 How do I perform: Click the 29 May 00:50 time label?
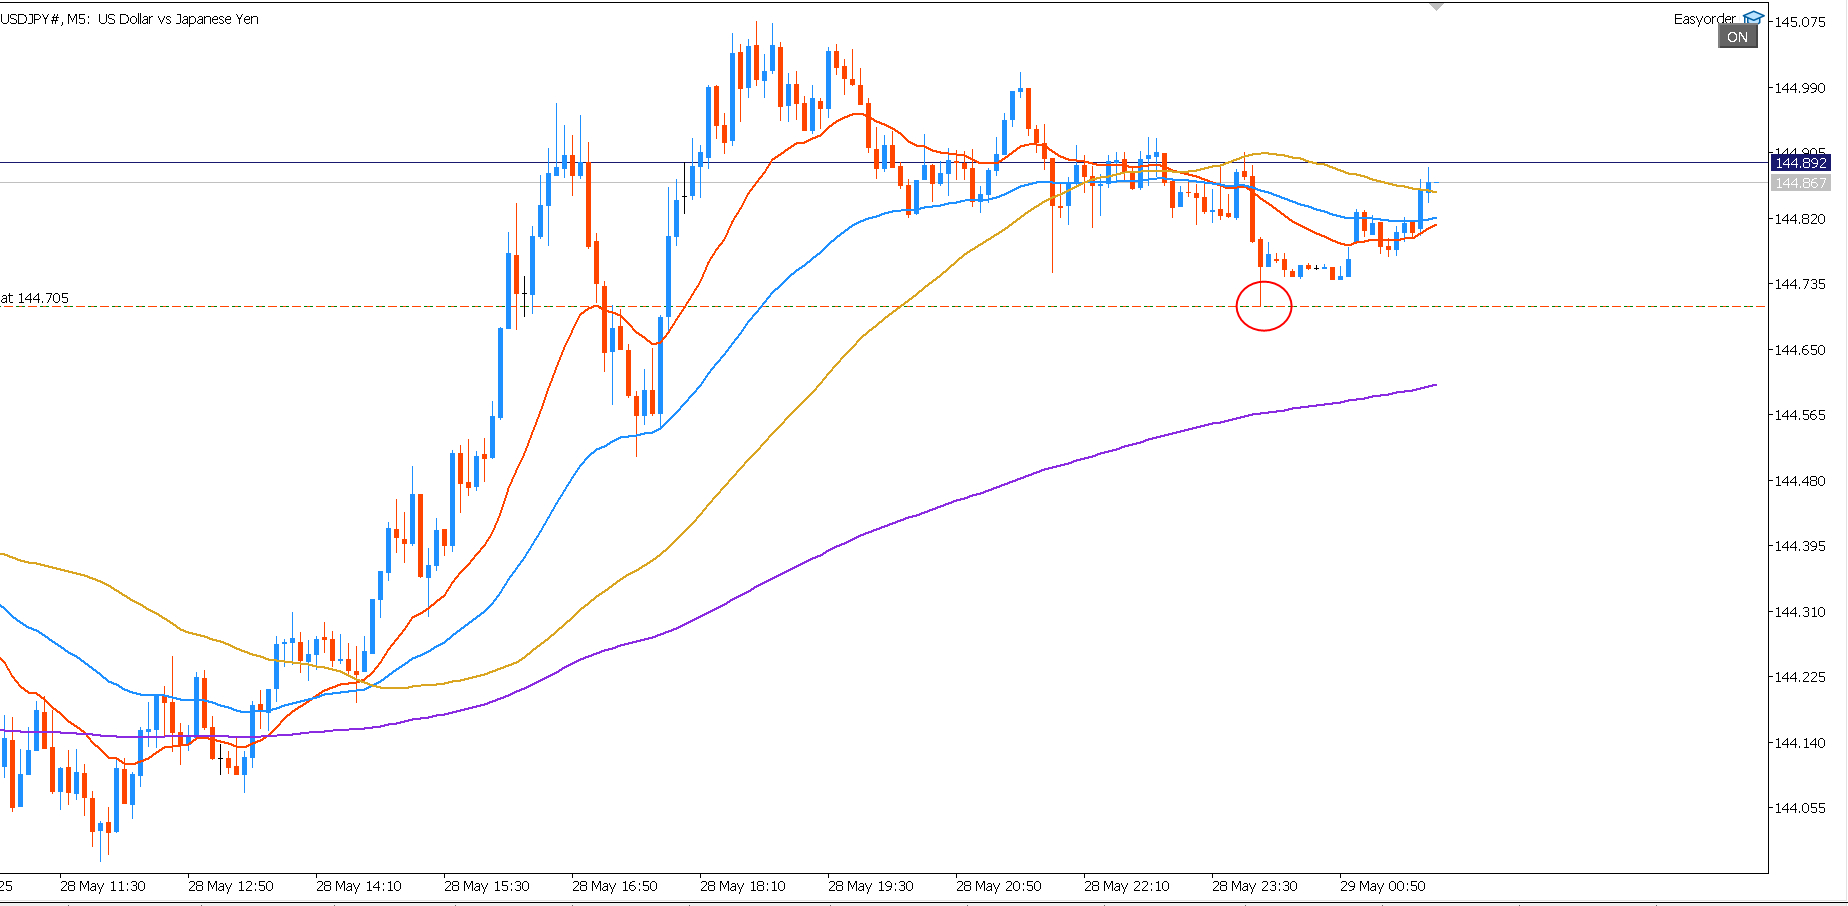pos(1382,886)
